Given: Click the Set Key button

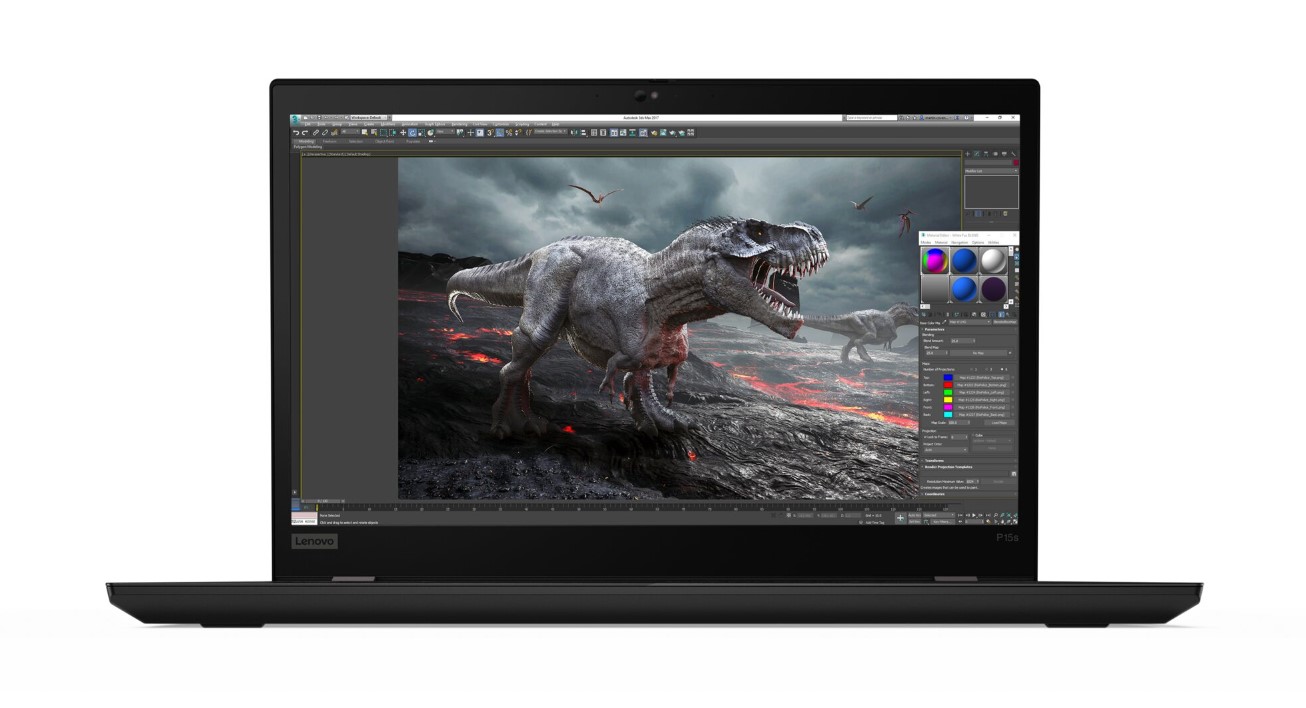Looking at the screenshot, I should point(914,521).
